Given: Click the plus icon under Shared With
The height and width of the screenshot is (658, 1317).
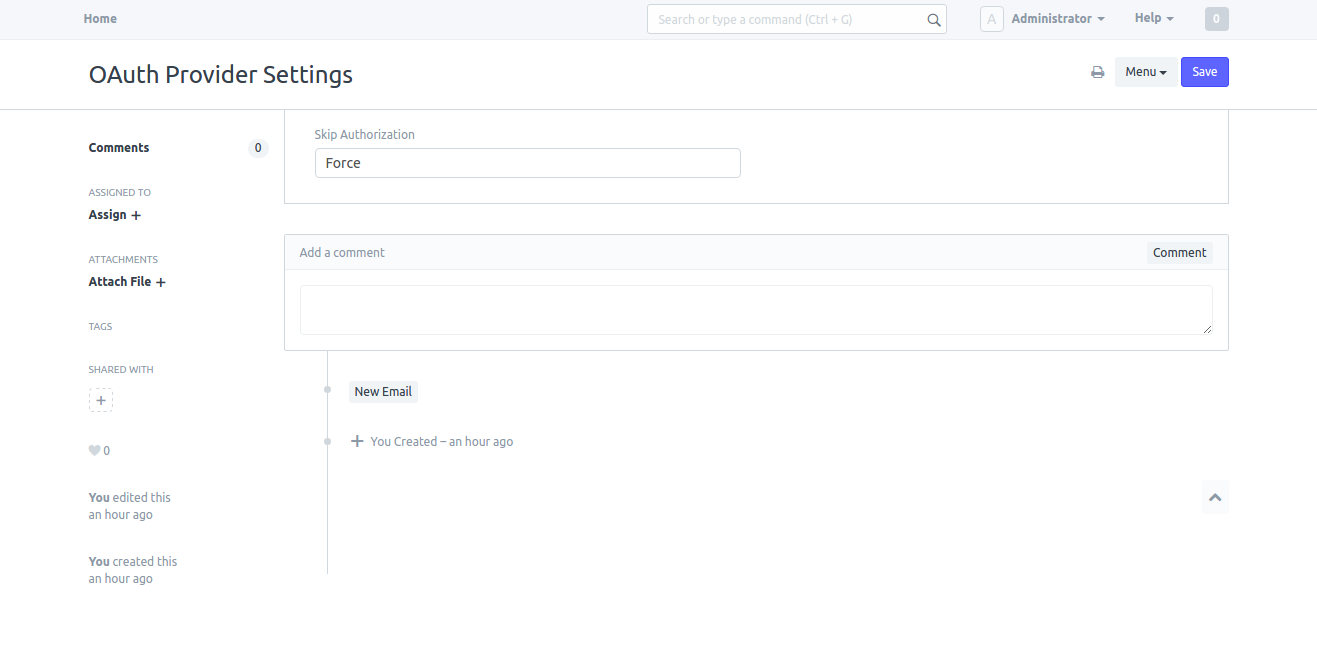Looking at the screenshot, I should coord(101,400).
